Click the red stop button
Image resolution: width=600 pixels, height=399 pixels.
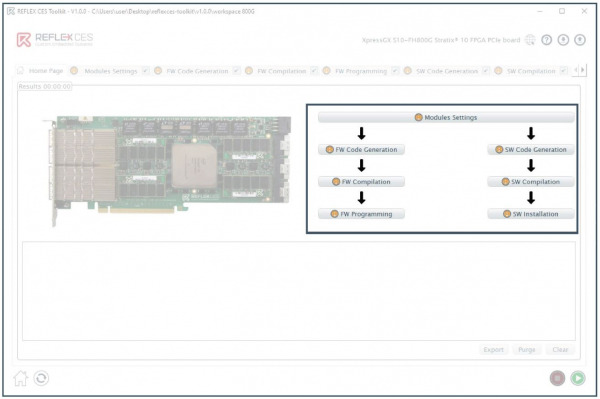pyautogui.click(x=558, y=378)
